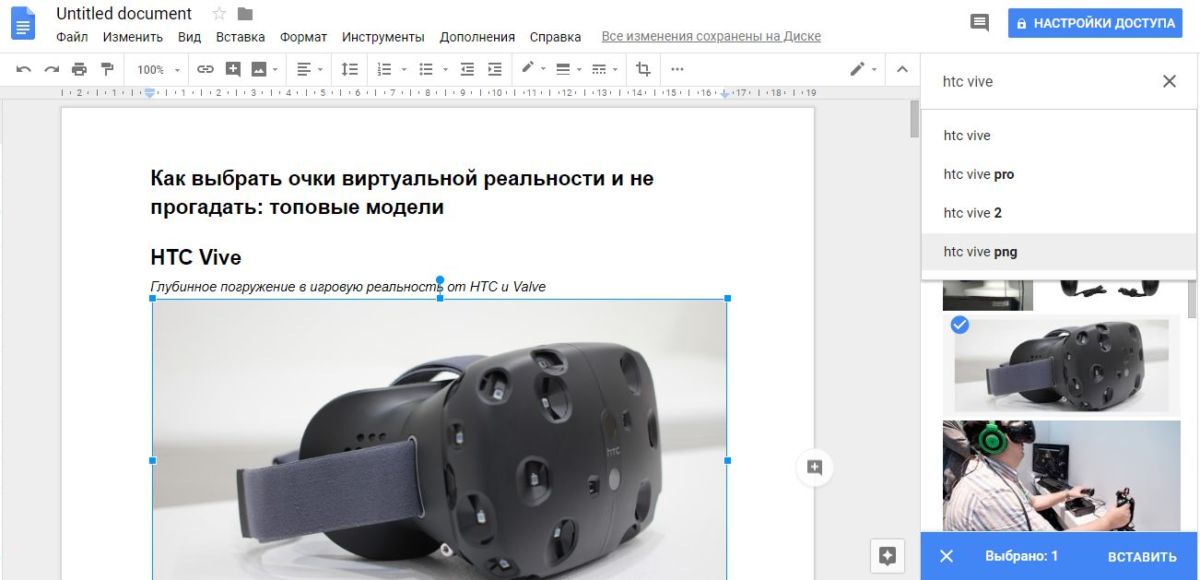The width and height of the screenshot is (1200, 580).
Task: Open the Google Docs home icon
Action: point(23,24)
